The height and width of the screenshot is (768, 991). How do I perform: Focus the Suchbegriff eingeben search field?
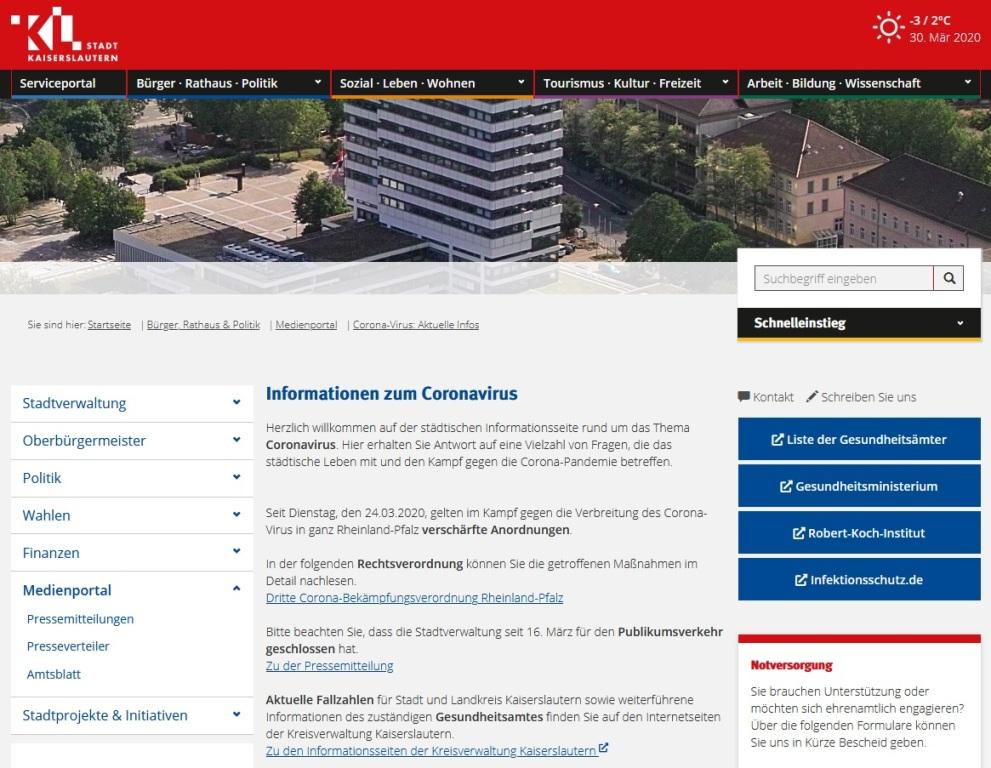842,279
